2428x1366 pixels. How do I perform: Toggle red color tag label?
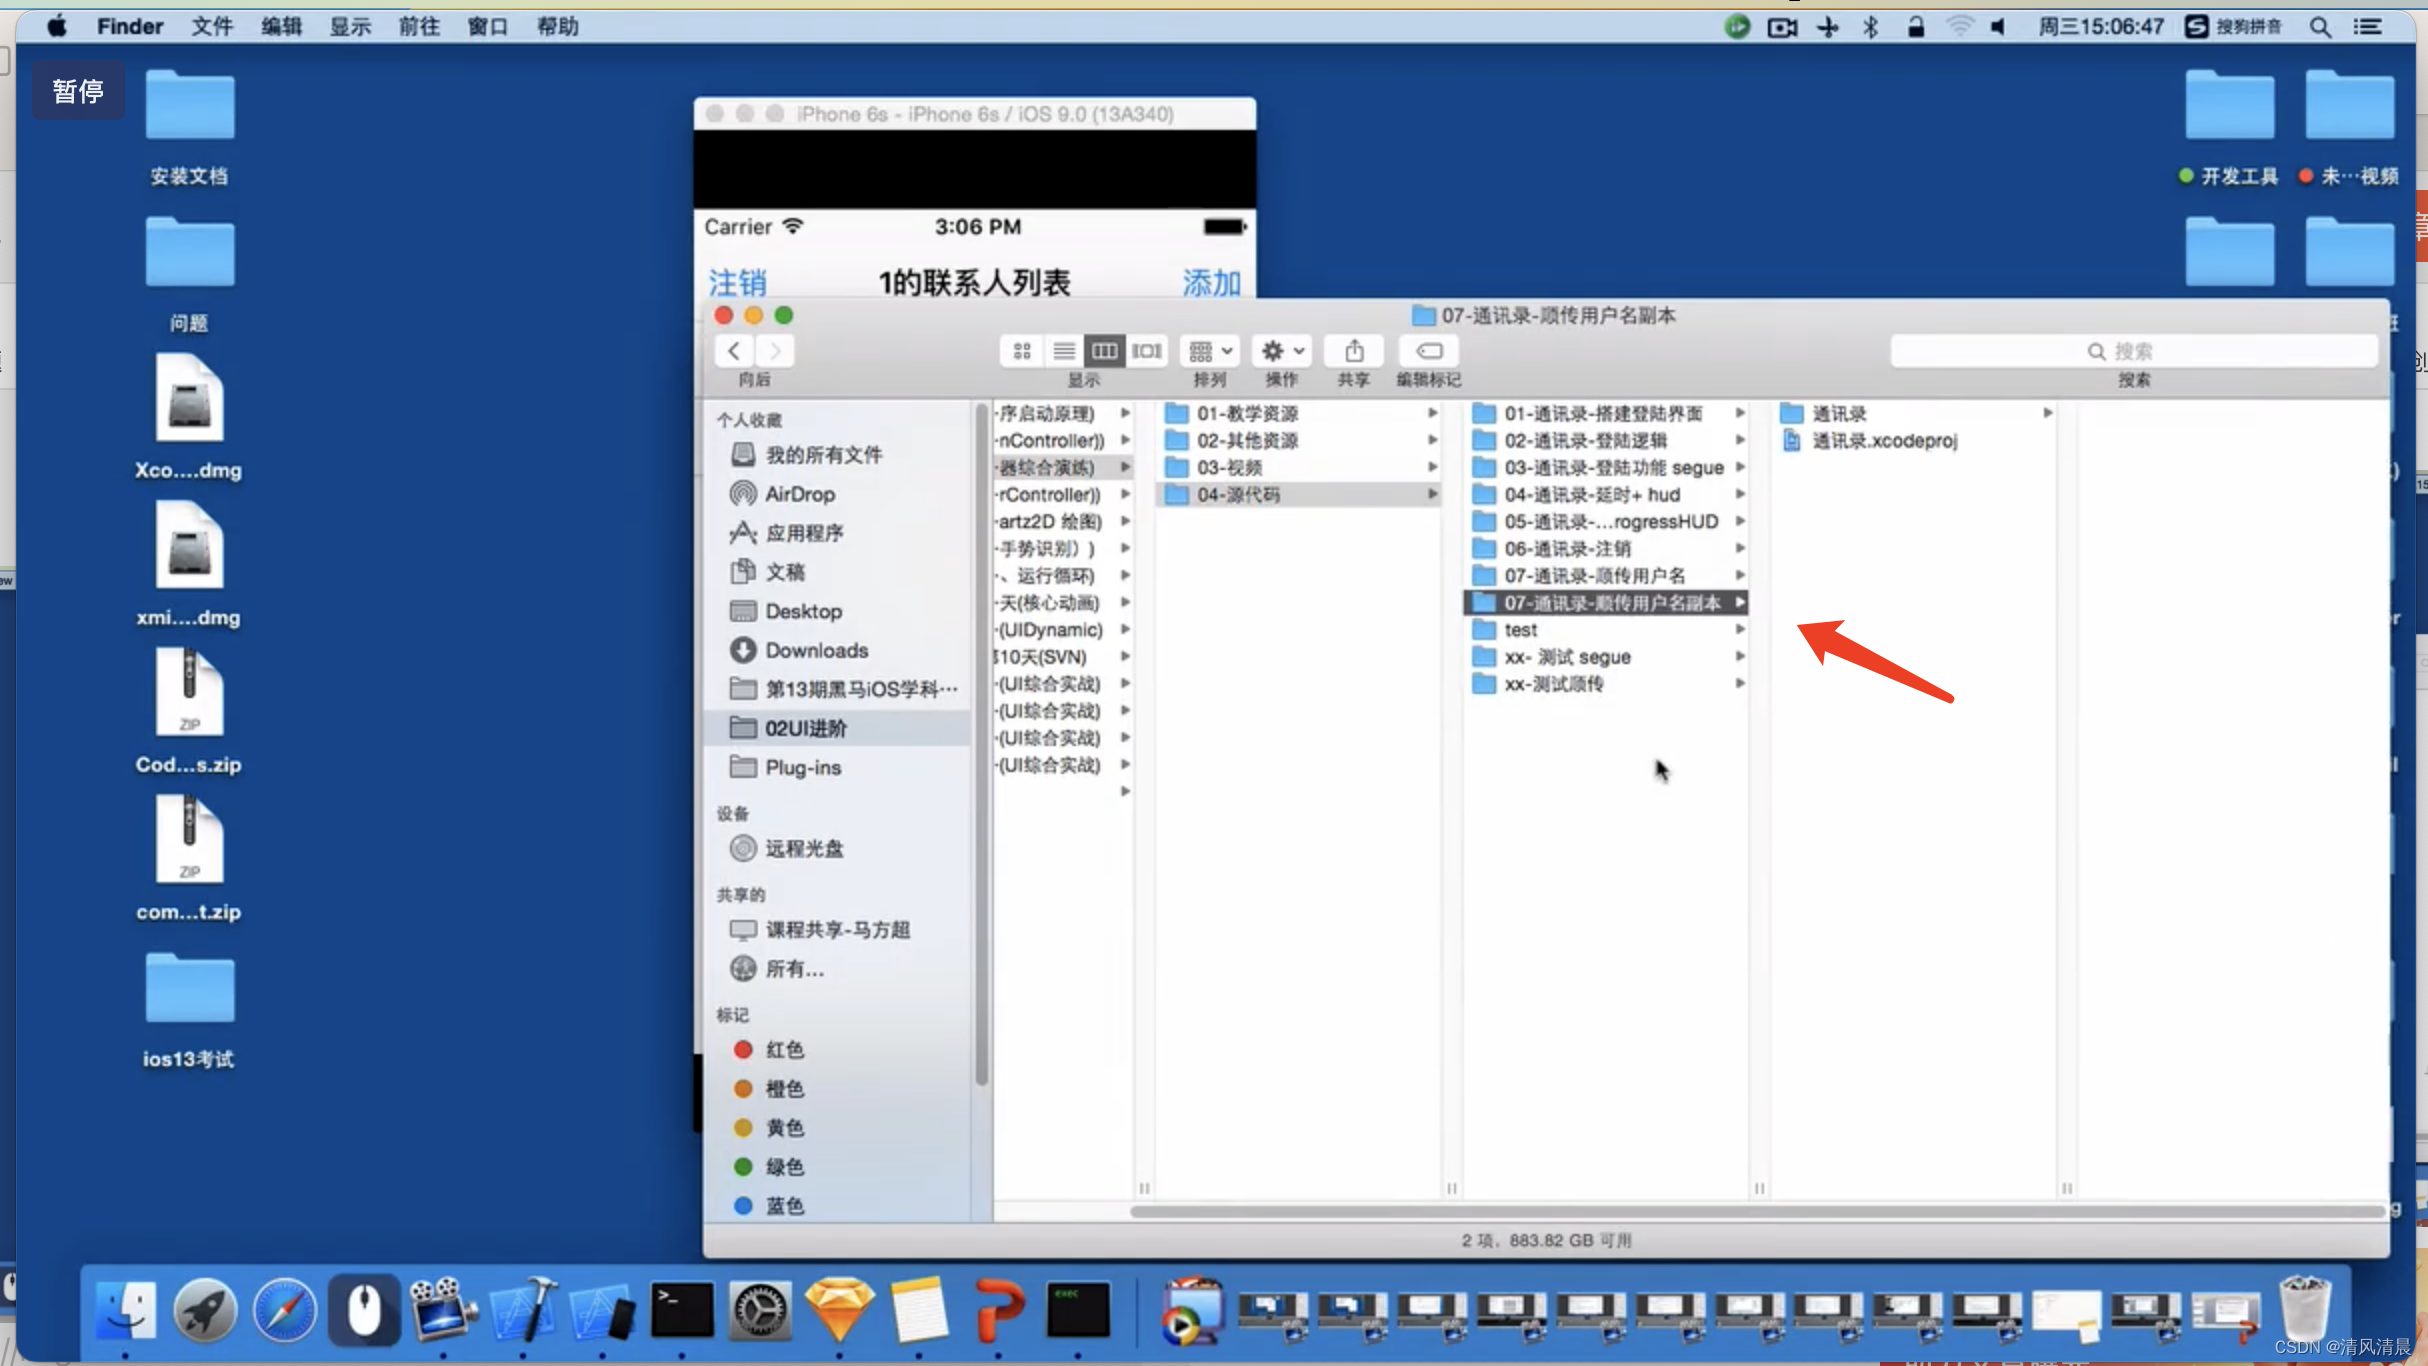tap(784, 1049)
